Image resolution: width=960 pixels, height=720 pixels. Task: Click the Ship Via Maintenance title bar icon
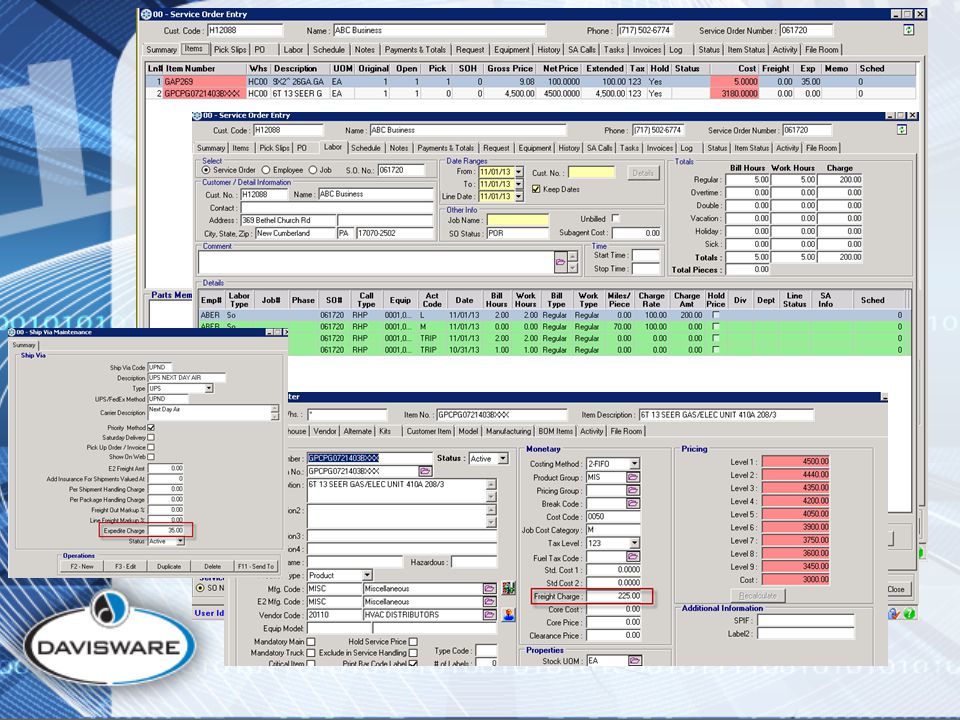click(x=12, y=332)
